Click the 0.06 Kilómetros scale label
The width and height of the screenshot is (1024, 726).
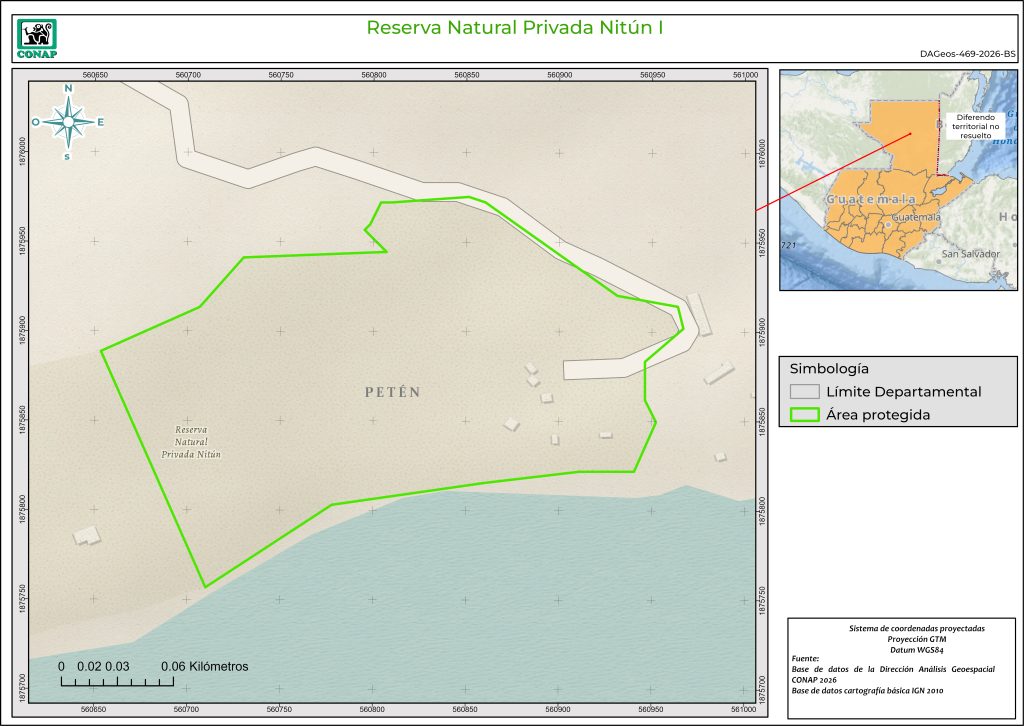click(204, 666)
